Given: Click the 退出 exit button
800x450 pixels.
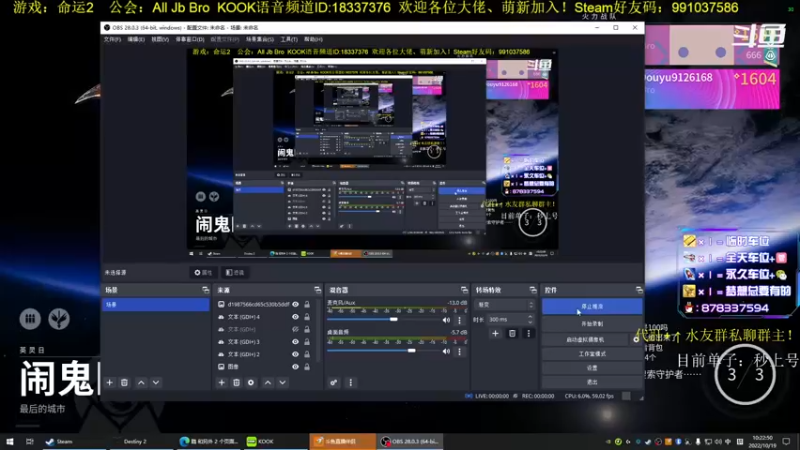Looking at the screenshot, I should (x=592, y=382).
